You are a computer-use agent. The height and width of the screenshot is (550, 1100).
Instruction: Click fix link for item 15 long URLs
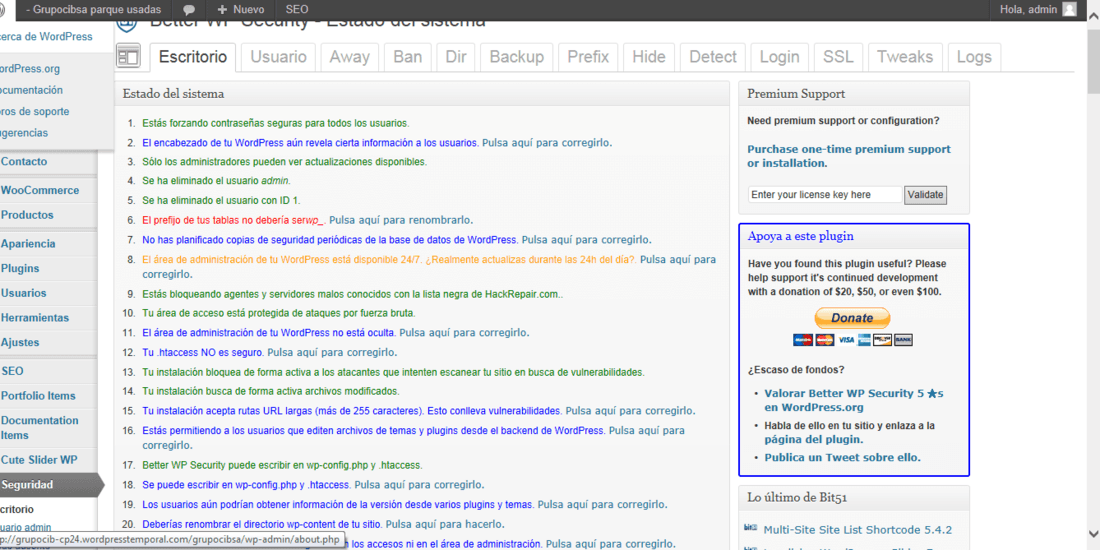(631, 410)
